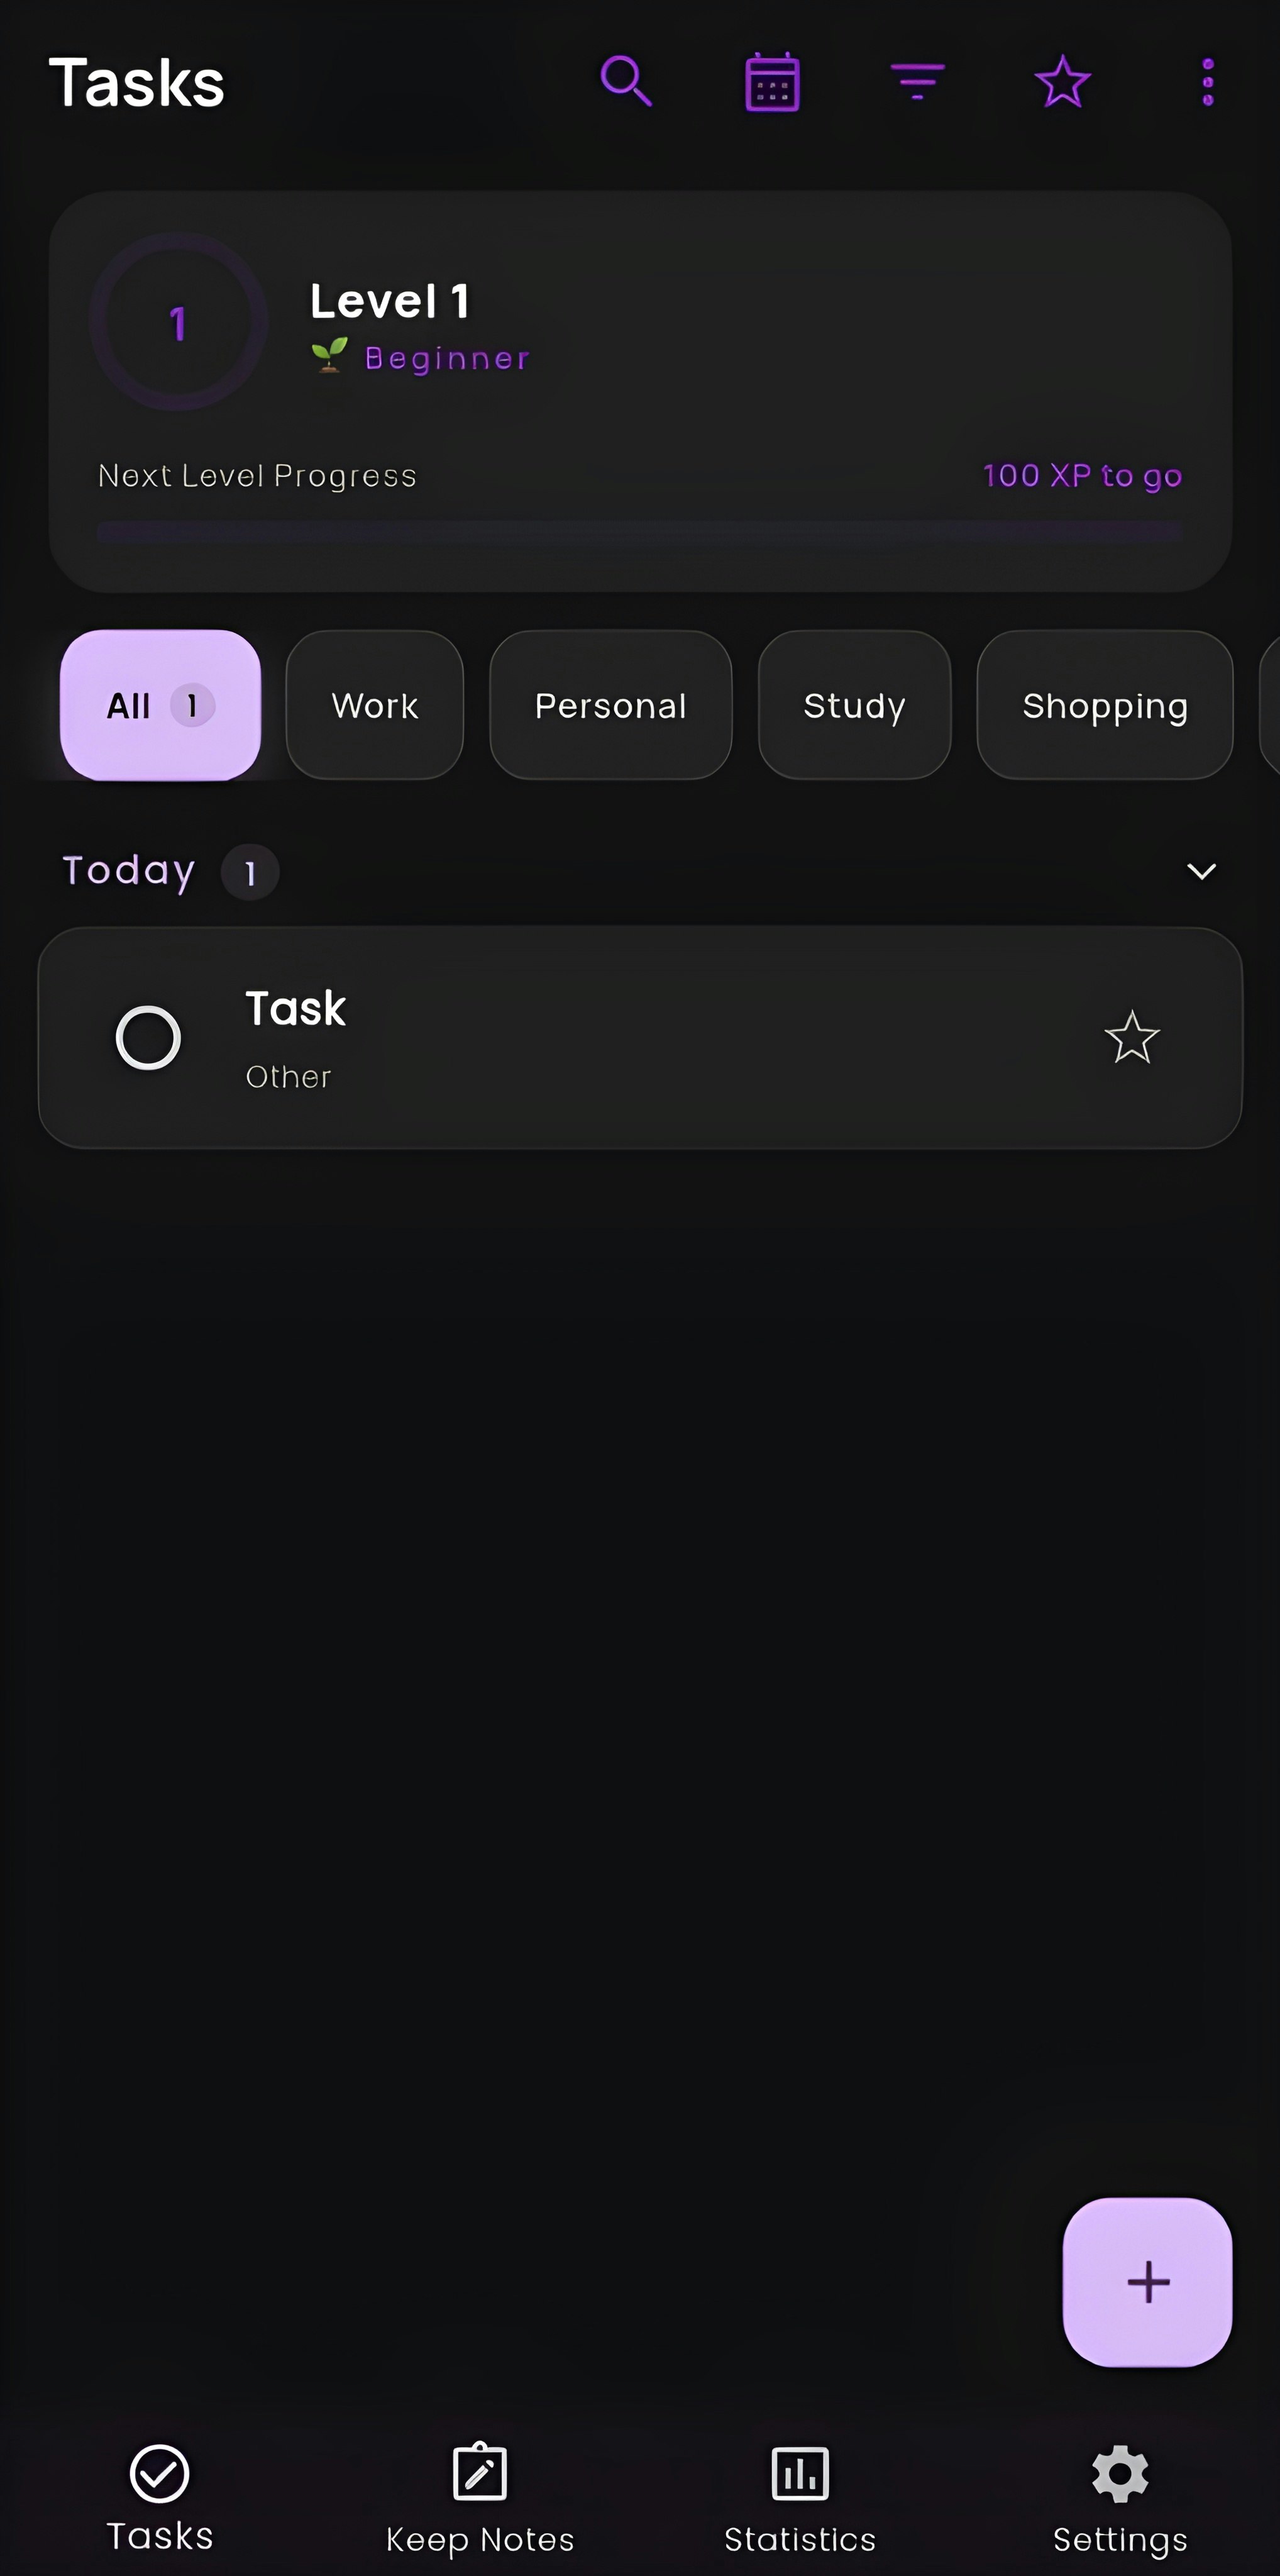Open the filter icon in the top bar

[917, 82]
